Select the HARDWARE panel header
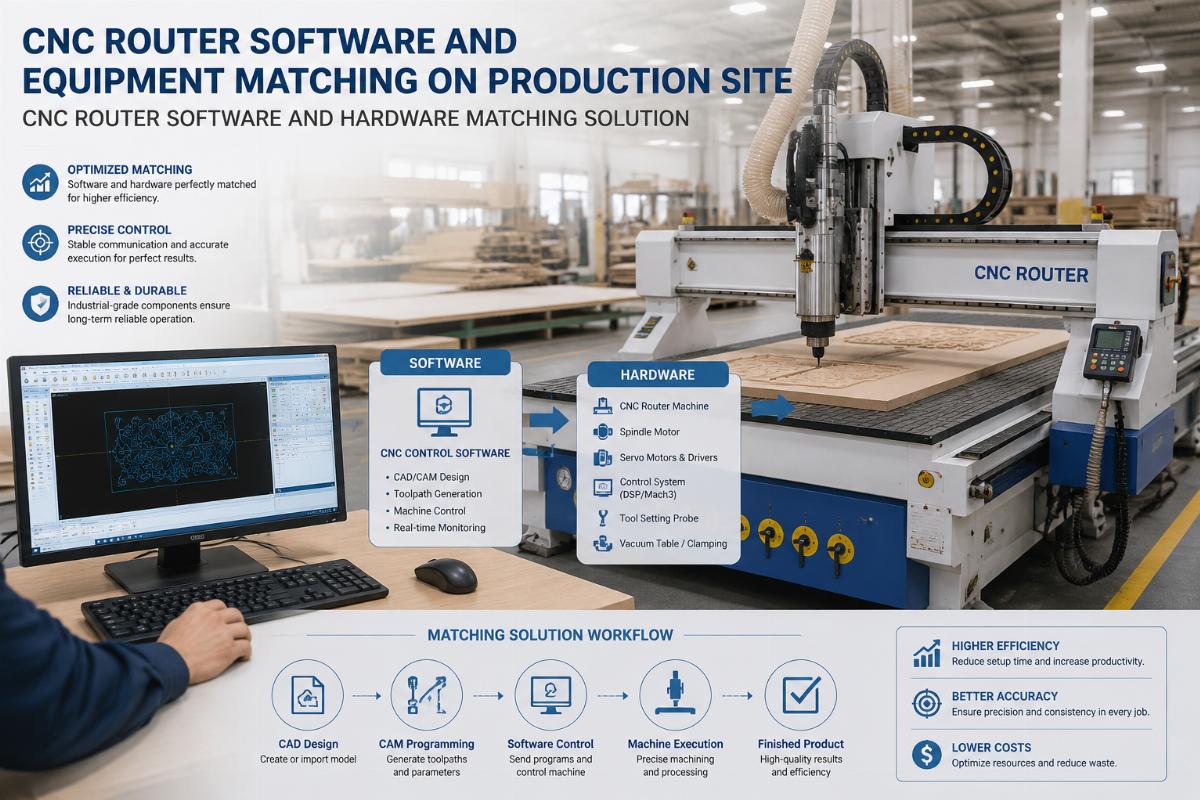 (657, 375)
